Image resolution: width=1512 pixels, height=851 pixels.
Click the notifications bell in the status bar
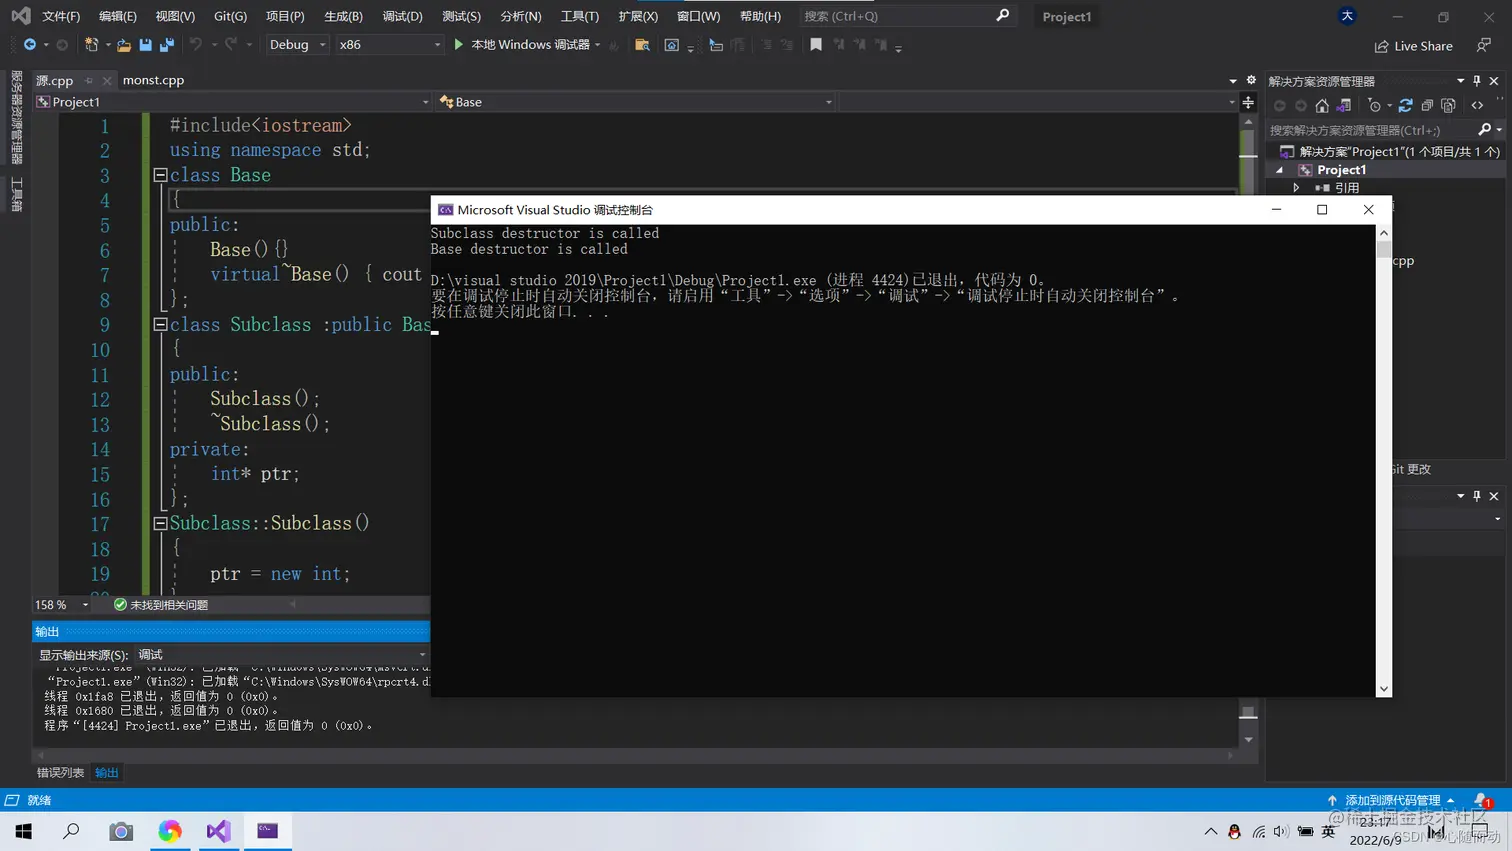pos(1481,800)
